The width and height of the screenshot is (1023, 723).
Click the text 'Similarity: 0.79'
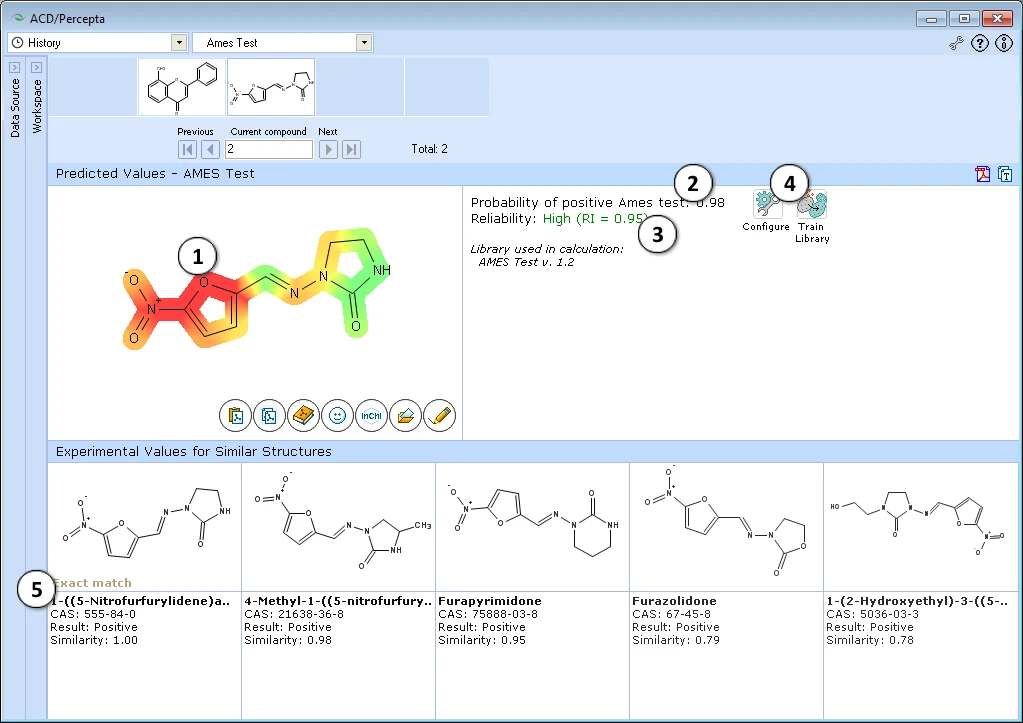click(x=676, y=640)
